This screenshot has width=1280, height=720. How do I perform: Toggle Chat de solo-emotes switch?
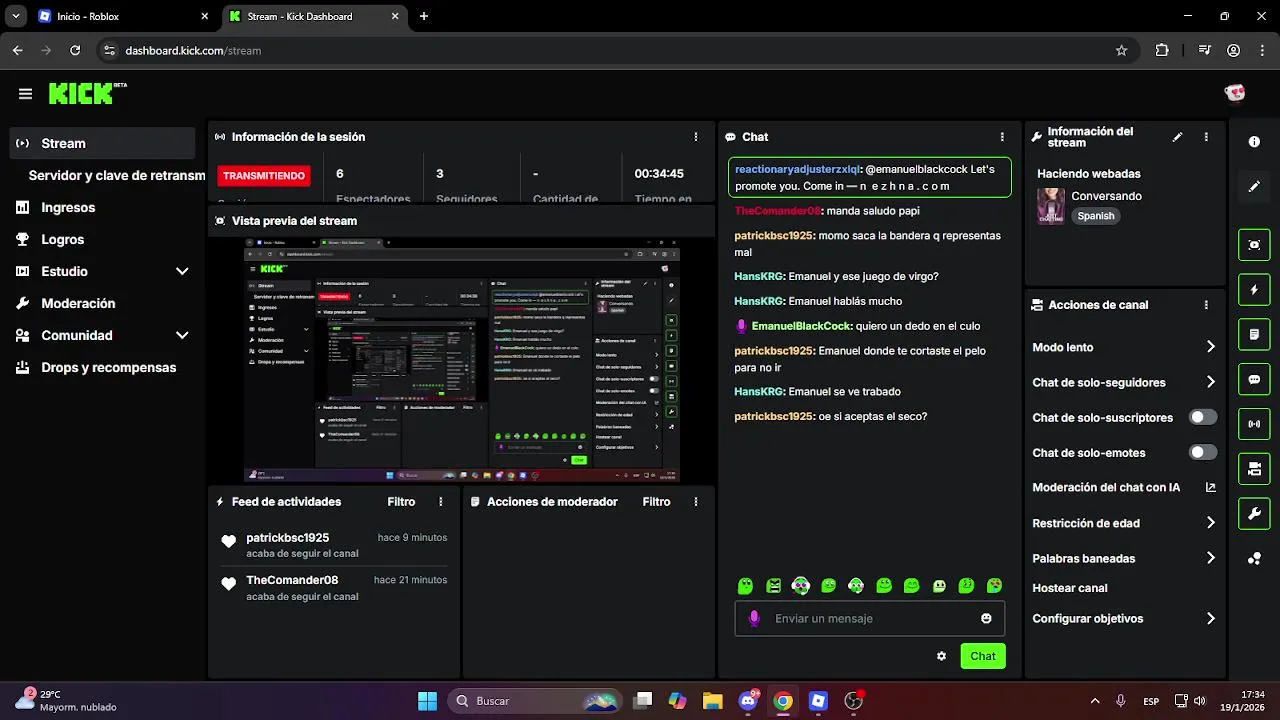click(1203, 452)
